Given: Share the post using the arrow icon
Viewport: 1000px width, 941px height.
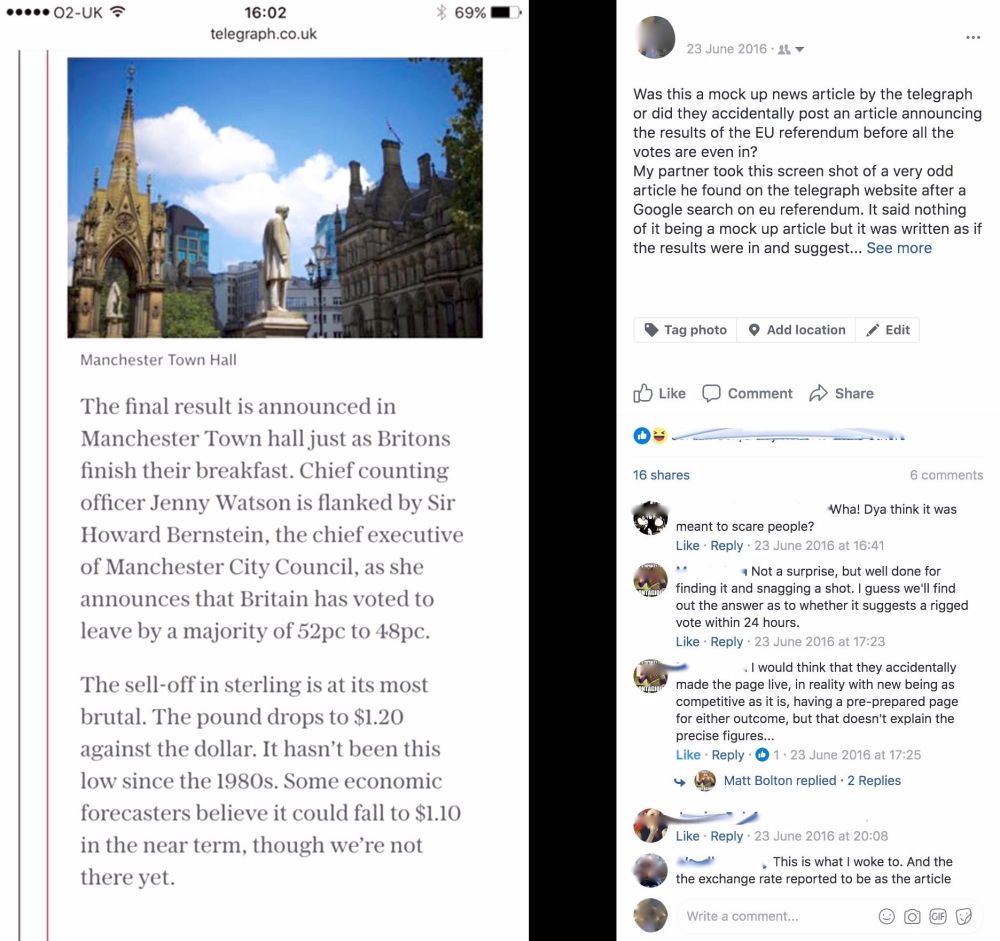Looking at the screenshot, I should pyautogui.click(x=818, y=394).
